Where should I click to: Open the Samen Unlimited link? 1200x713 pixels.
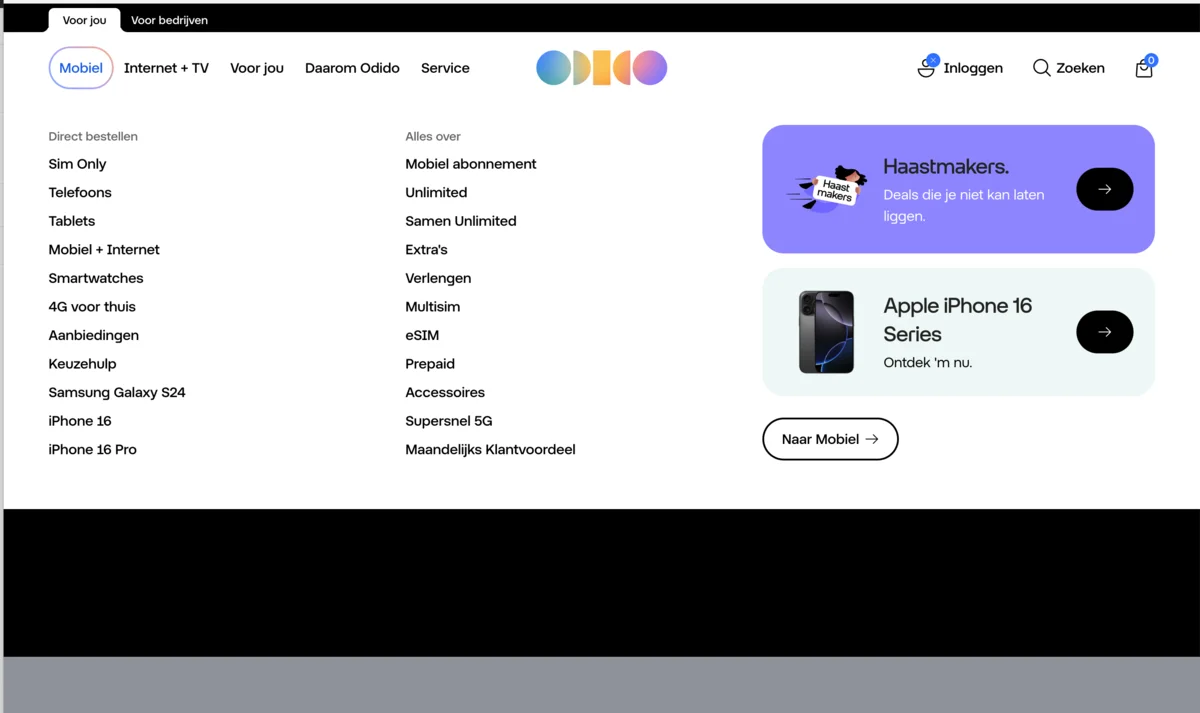pyautogui.click(x=461, y=221)
